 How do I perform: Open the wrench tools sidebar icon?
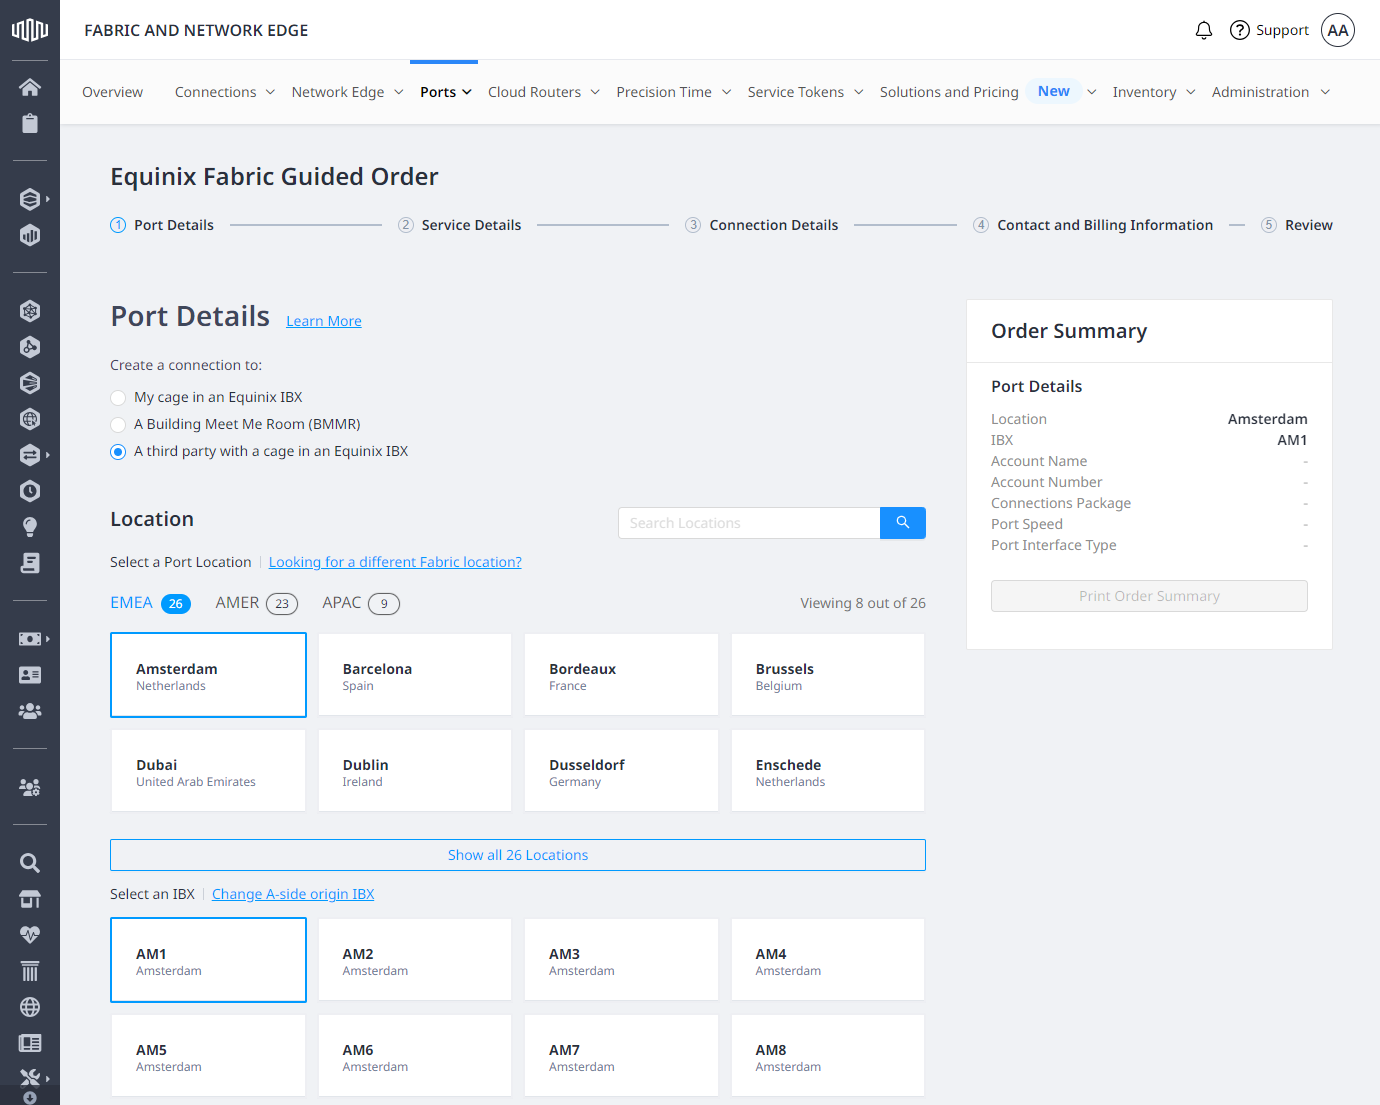point(30,1078)
